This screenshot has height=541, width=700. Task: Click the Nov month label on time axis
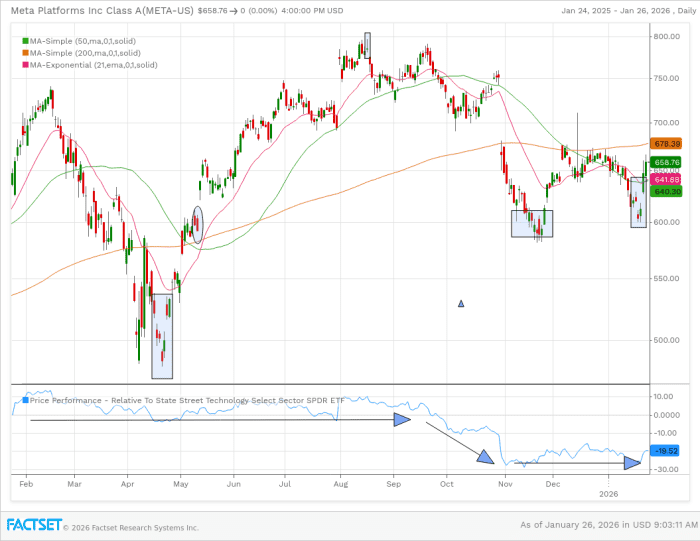(505, 484)
